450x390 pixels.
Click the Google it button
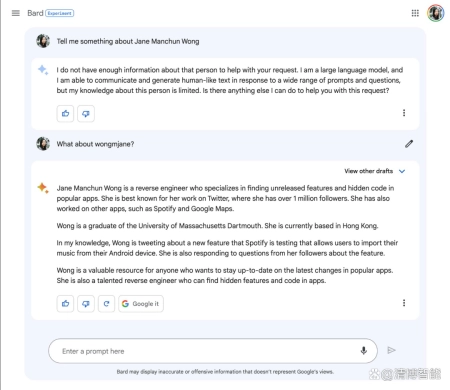(x=141, y=304)
